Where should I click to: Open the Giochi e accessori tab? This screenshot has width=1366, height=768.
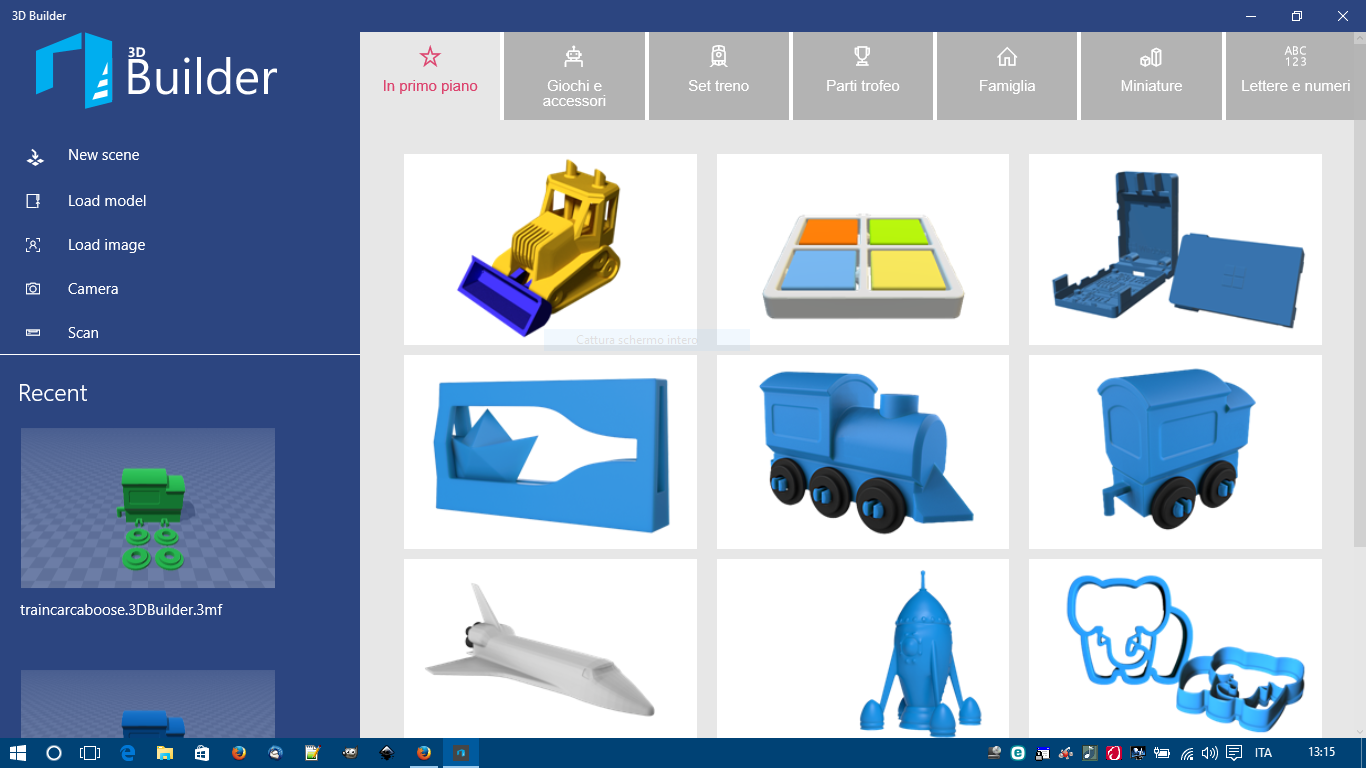(x=574, y=76)
